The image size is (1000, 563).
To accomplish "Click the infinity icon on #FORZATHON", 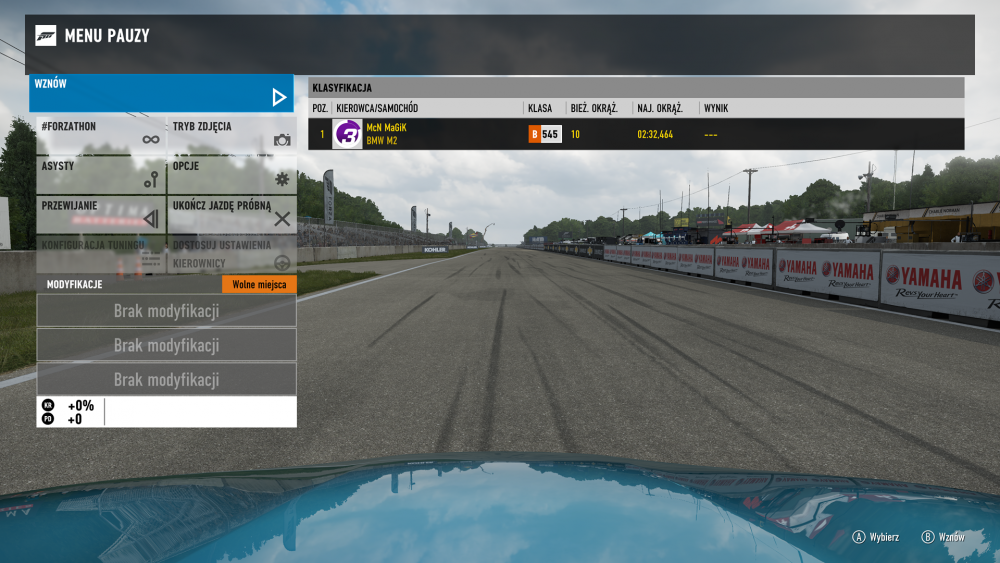I will coord(151,140).
